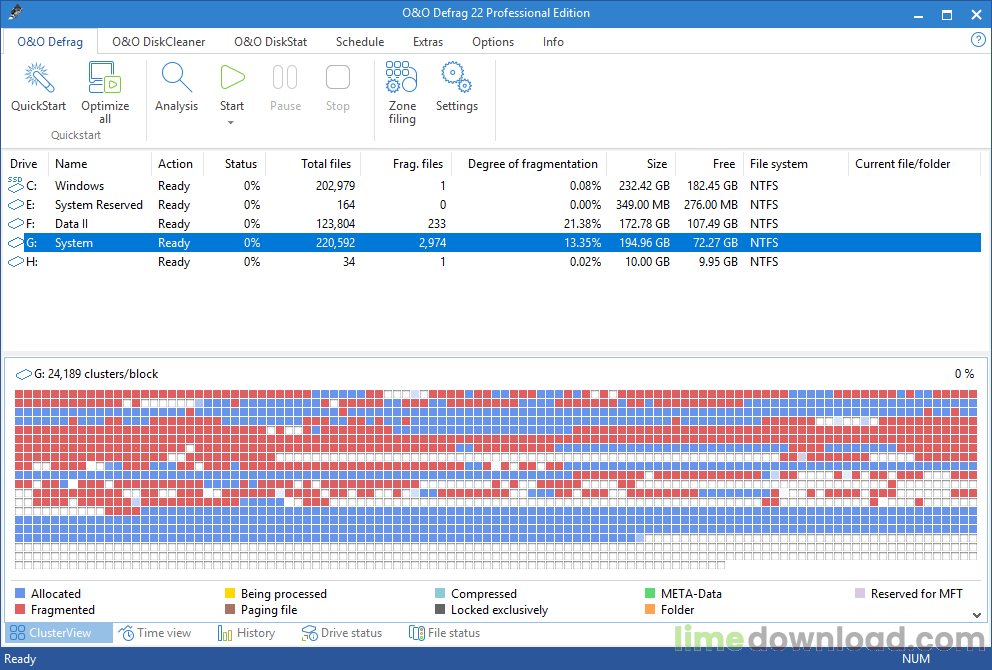The image size is (992, 670).
Task: Expand the Start button dropdown arrow
Action: [231, 123]
